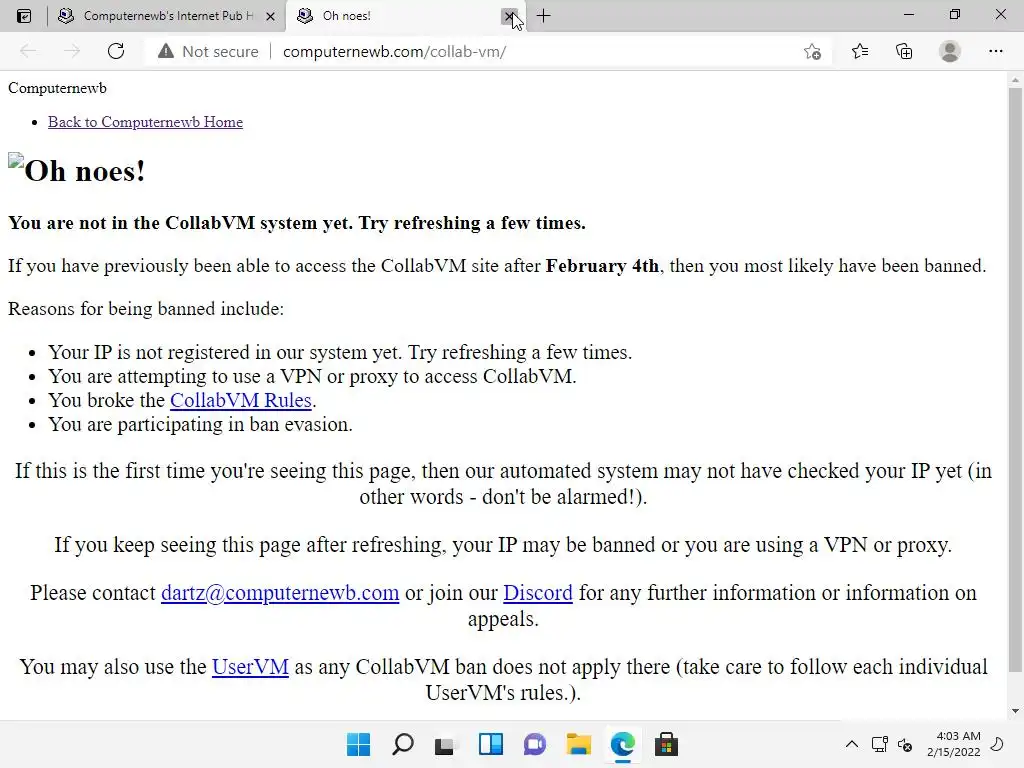
Task: Open muted volume tray icon
Action: tap(904, 744)
